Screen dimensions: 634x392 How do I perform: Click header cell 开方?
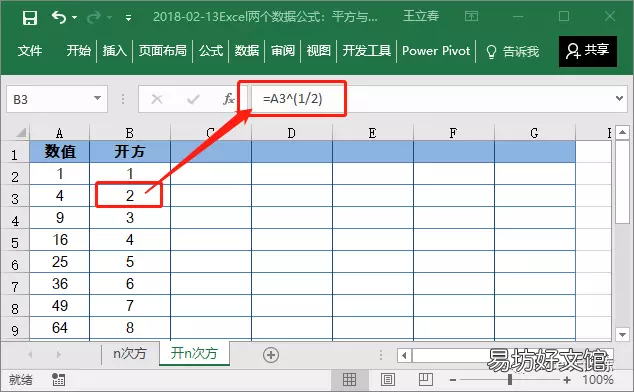click(x=130, y=152)
